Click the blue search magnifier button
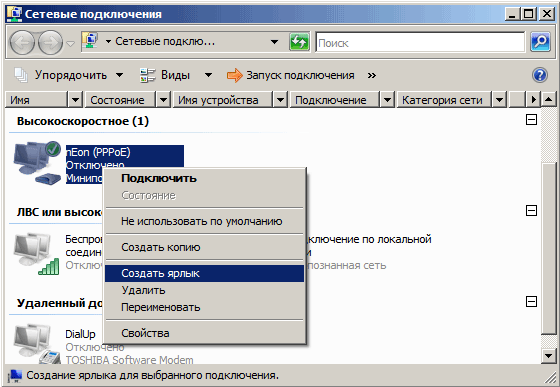This screenshot has width=560, height=387. [540, 42]
